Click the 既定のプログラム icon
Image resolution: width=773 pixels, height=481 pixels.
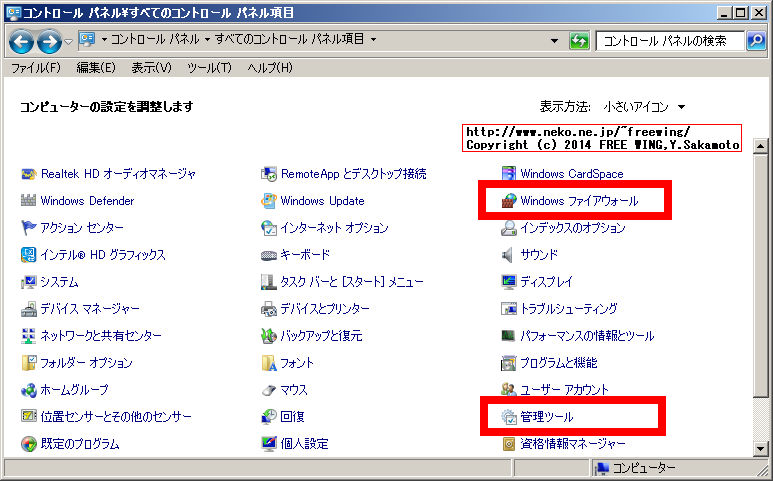29,444
